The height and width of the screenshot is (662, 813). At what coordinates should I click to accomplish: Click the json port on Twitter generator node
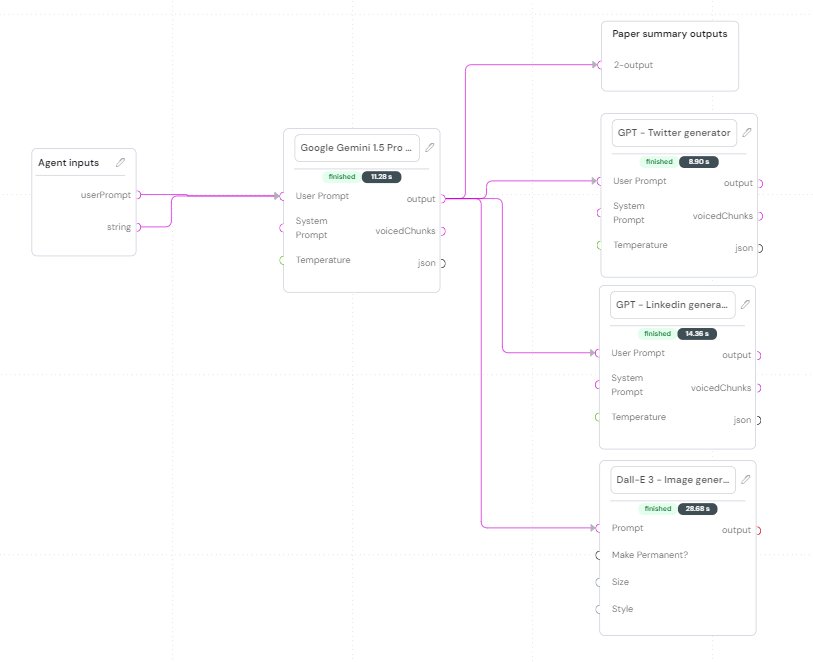[760, 248]
